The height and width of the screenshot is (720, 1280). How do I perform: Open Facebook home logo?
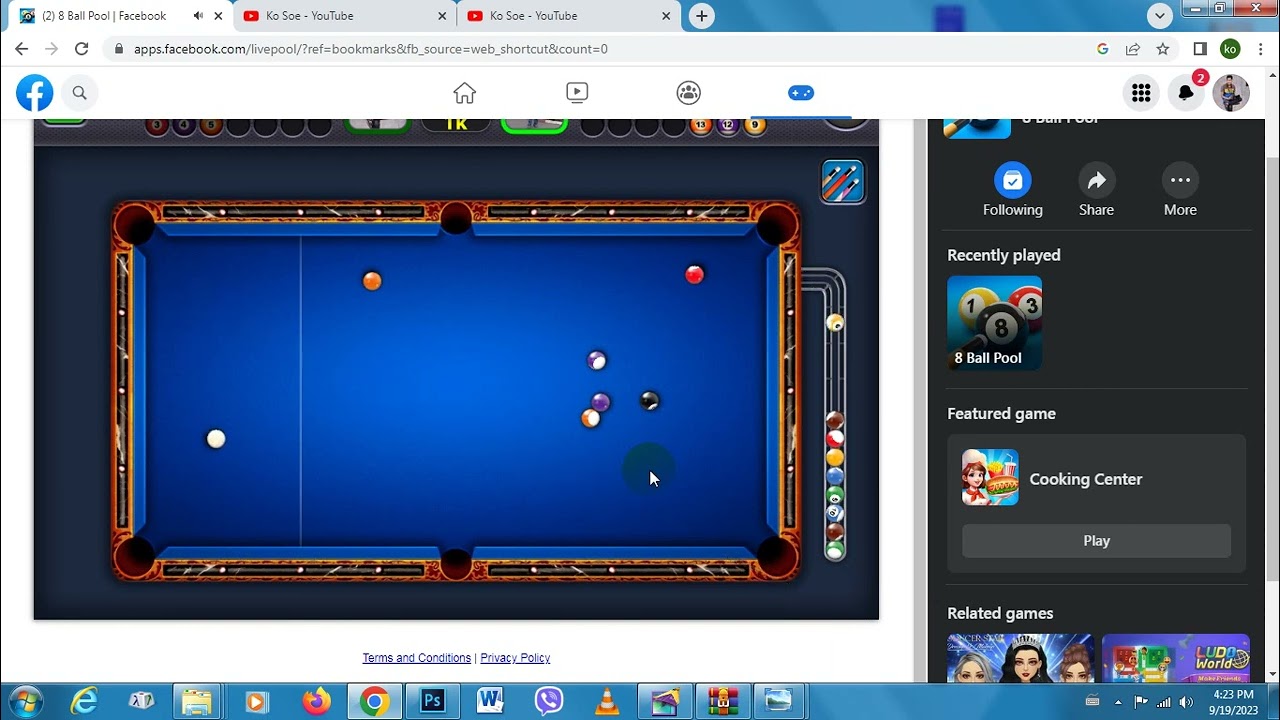[x=34, y=93]
